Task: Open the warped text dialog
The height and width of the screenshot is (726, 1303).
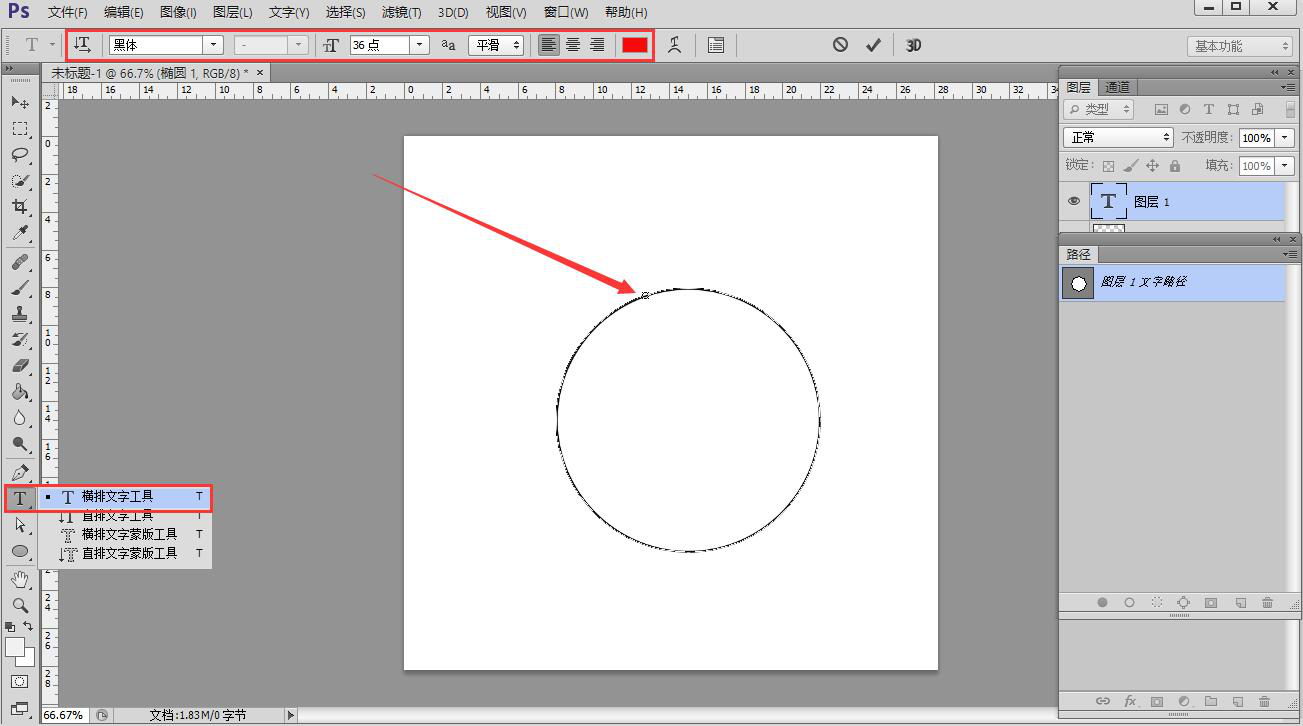Action: point(674,45)
